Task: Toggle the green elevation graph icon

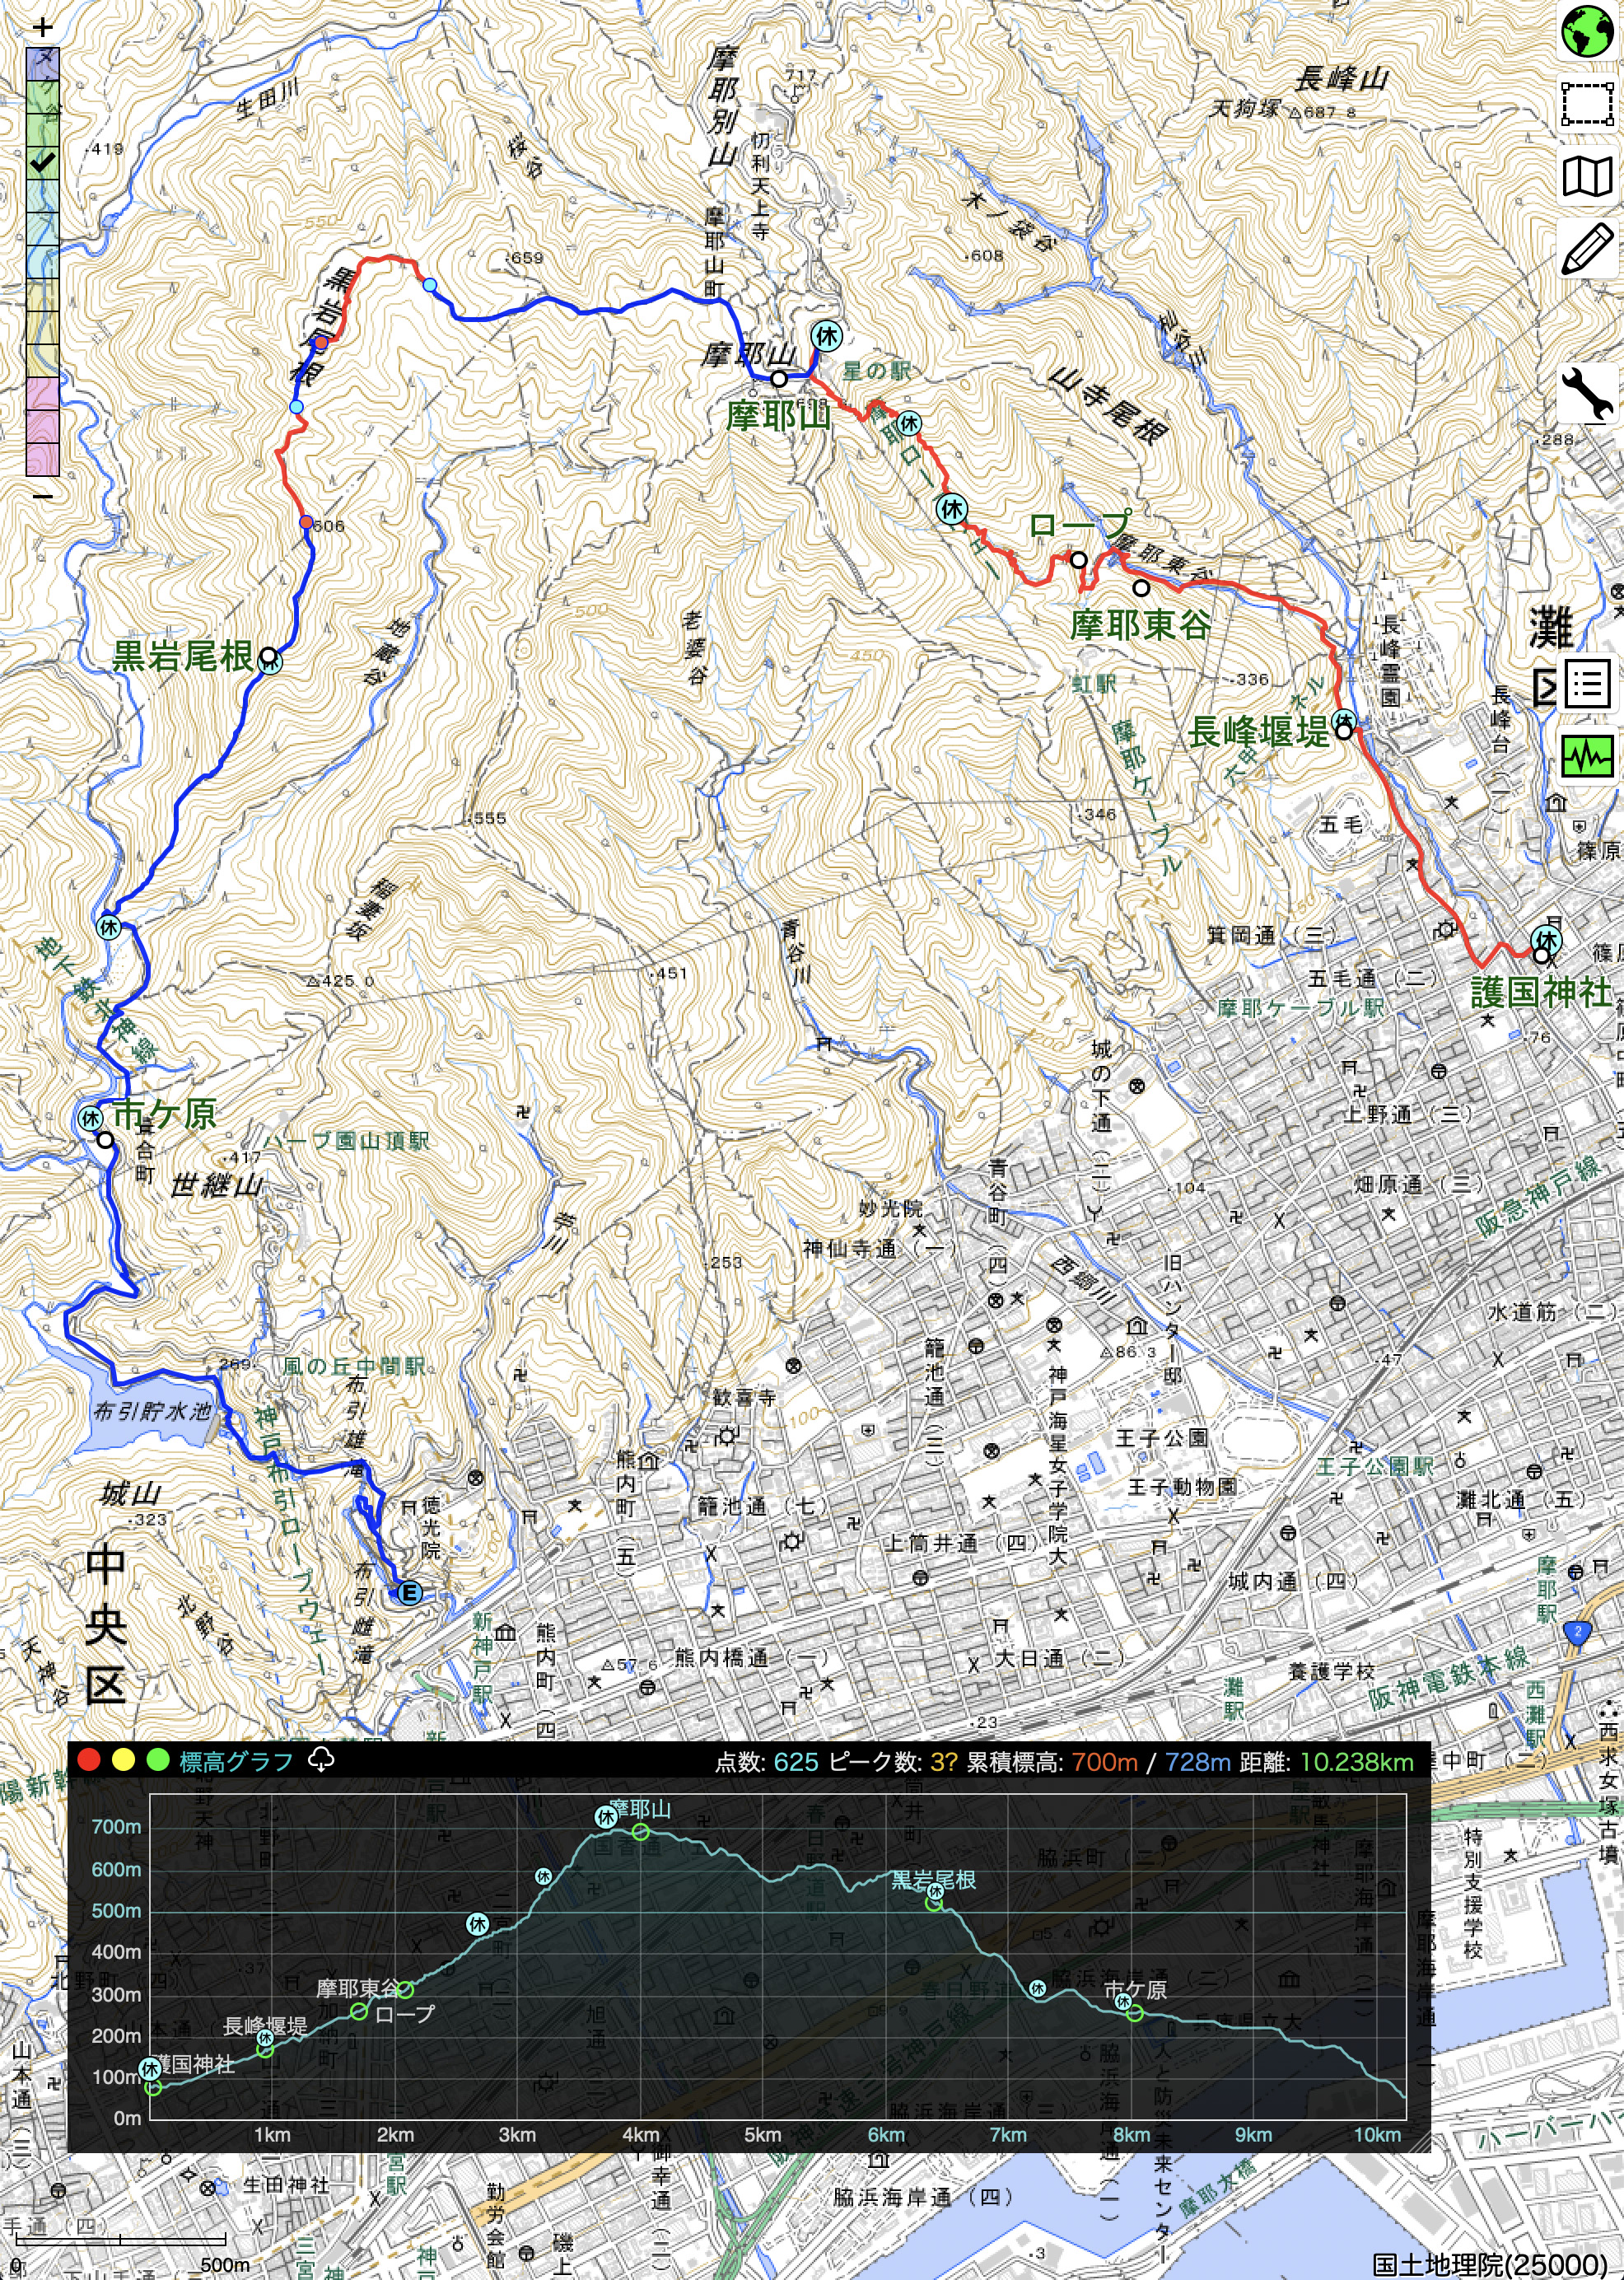Action: [x=1587, y=757]
